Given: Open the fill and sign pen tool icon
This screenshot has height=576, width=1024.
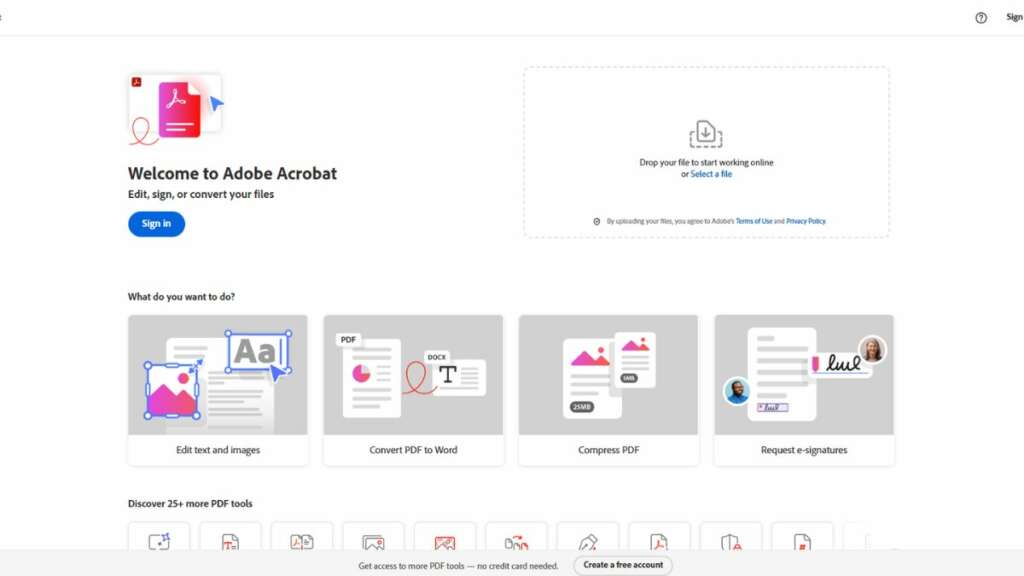Looking at the screenshot, I should point(588,542).
